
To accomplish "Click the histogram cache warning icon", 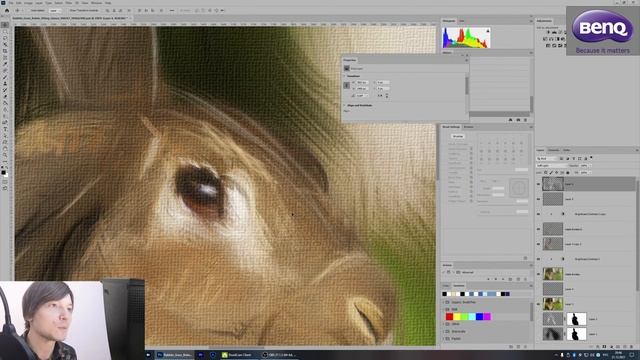I will tap(488, 31).
